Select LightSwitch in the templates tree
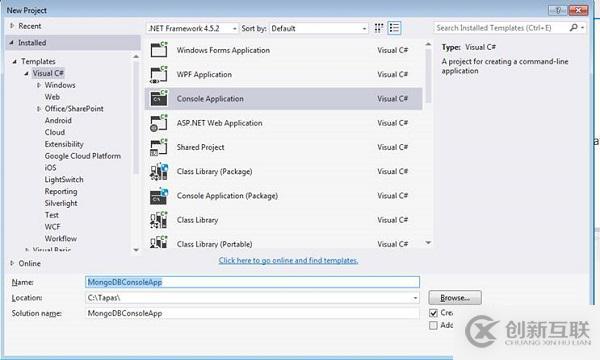This screenshot has width=600, height=360. tap(64, 179)
